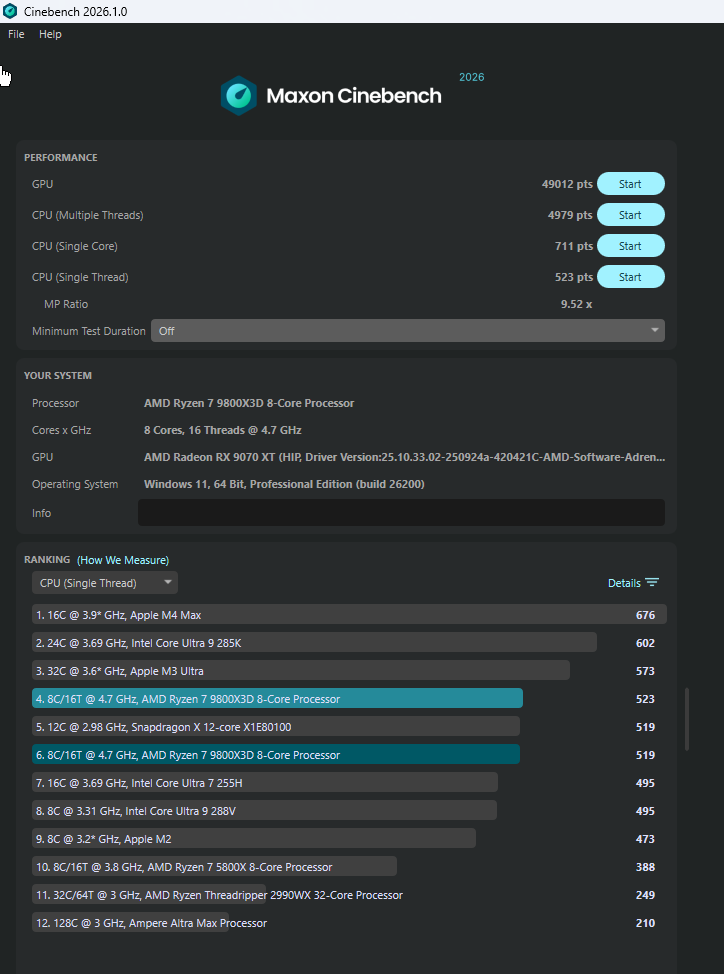Start the CPU (Single Thread) test
Viewport: 724px width, 974px height.
point(630,277)
